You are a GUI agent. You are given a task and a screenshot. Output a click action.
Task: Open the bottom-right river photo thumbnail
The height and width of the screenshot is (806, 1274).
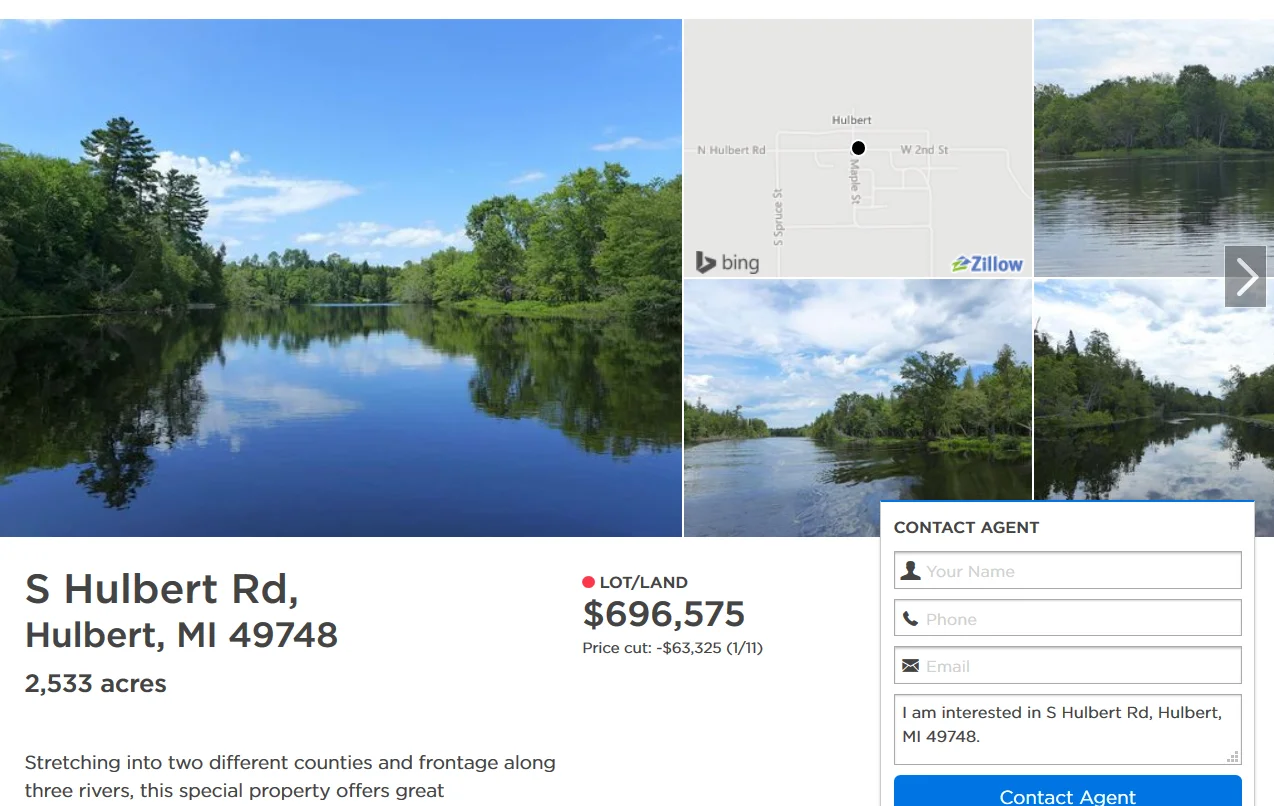(x=1154, y=389)
